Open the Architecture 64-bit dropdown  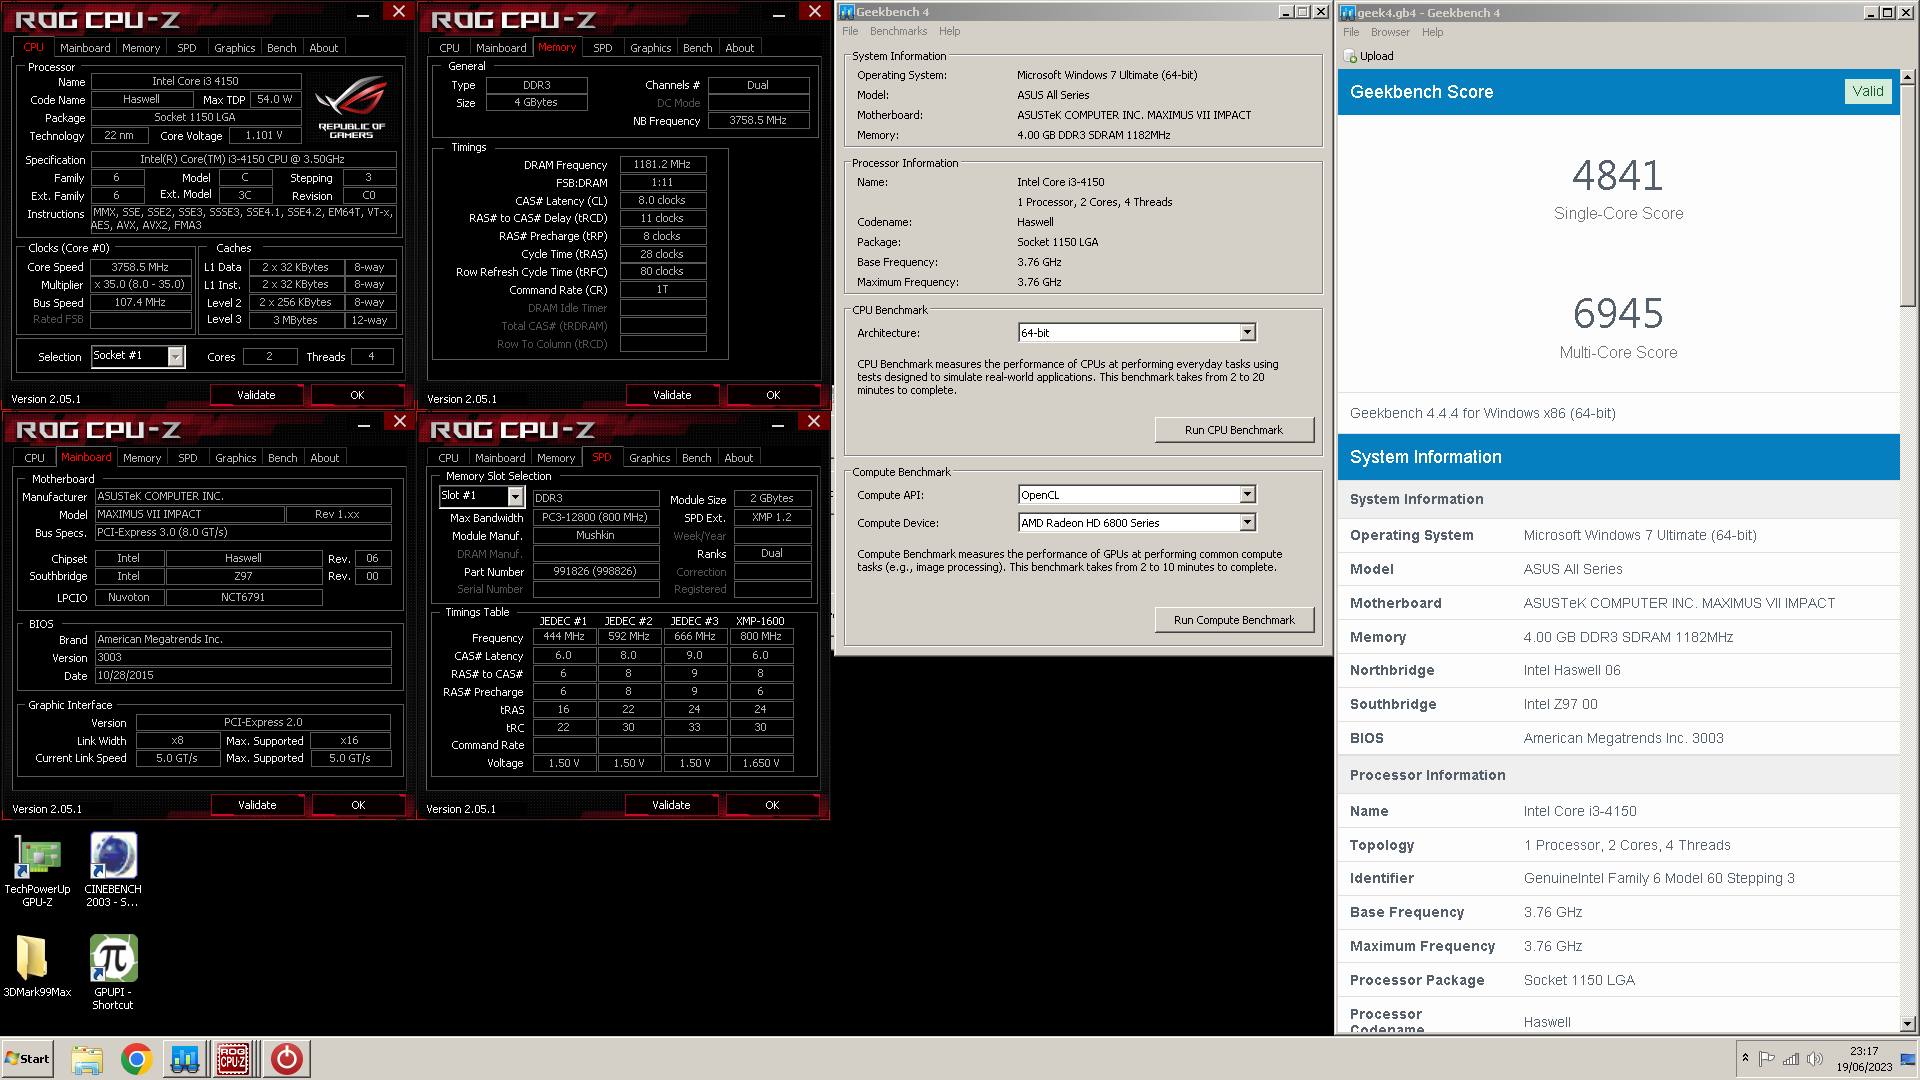1247,332
